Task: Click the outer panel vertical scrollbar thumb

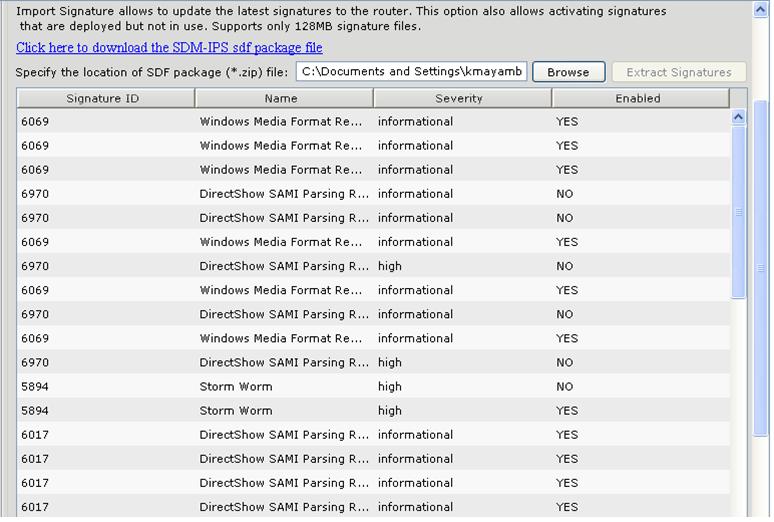Action: coord(761,268)
